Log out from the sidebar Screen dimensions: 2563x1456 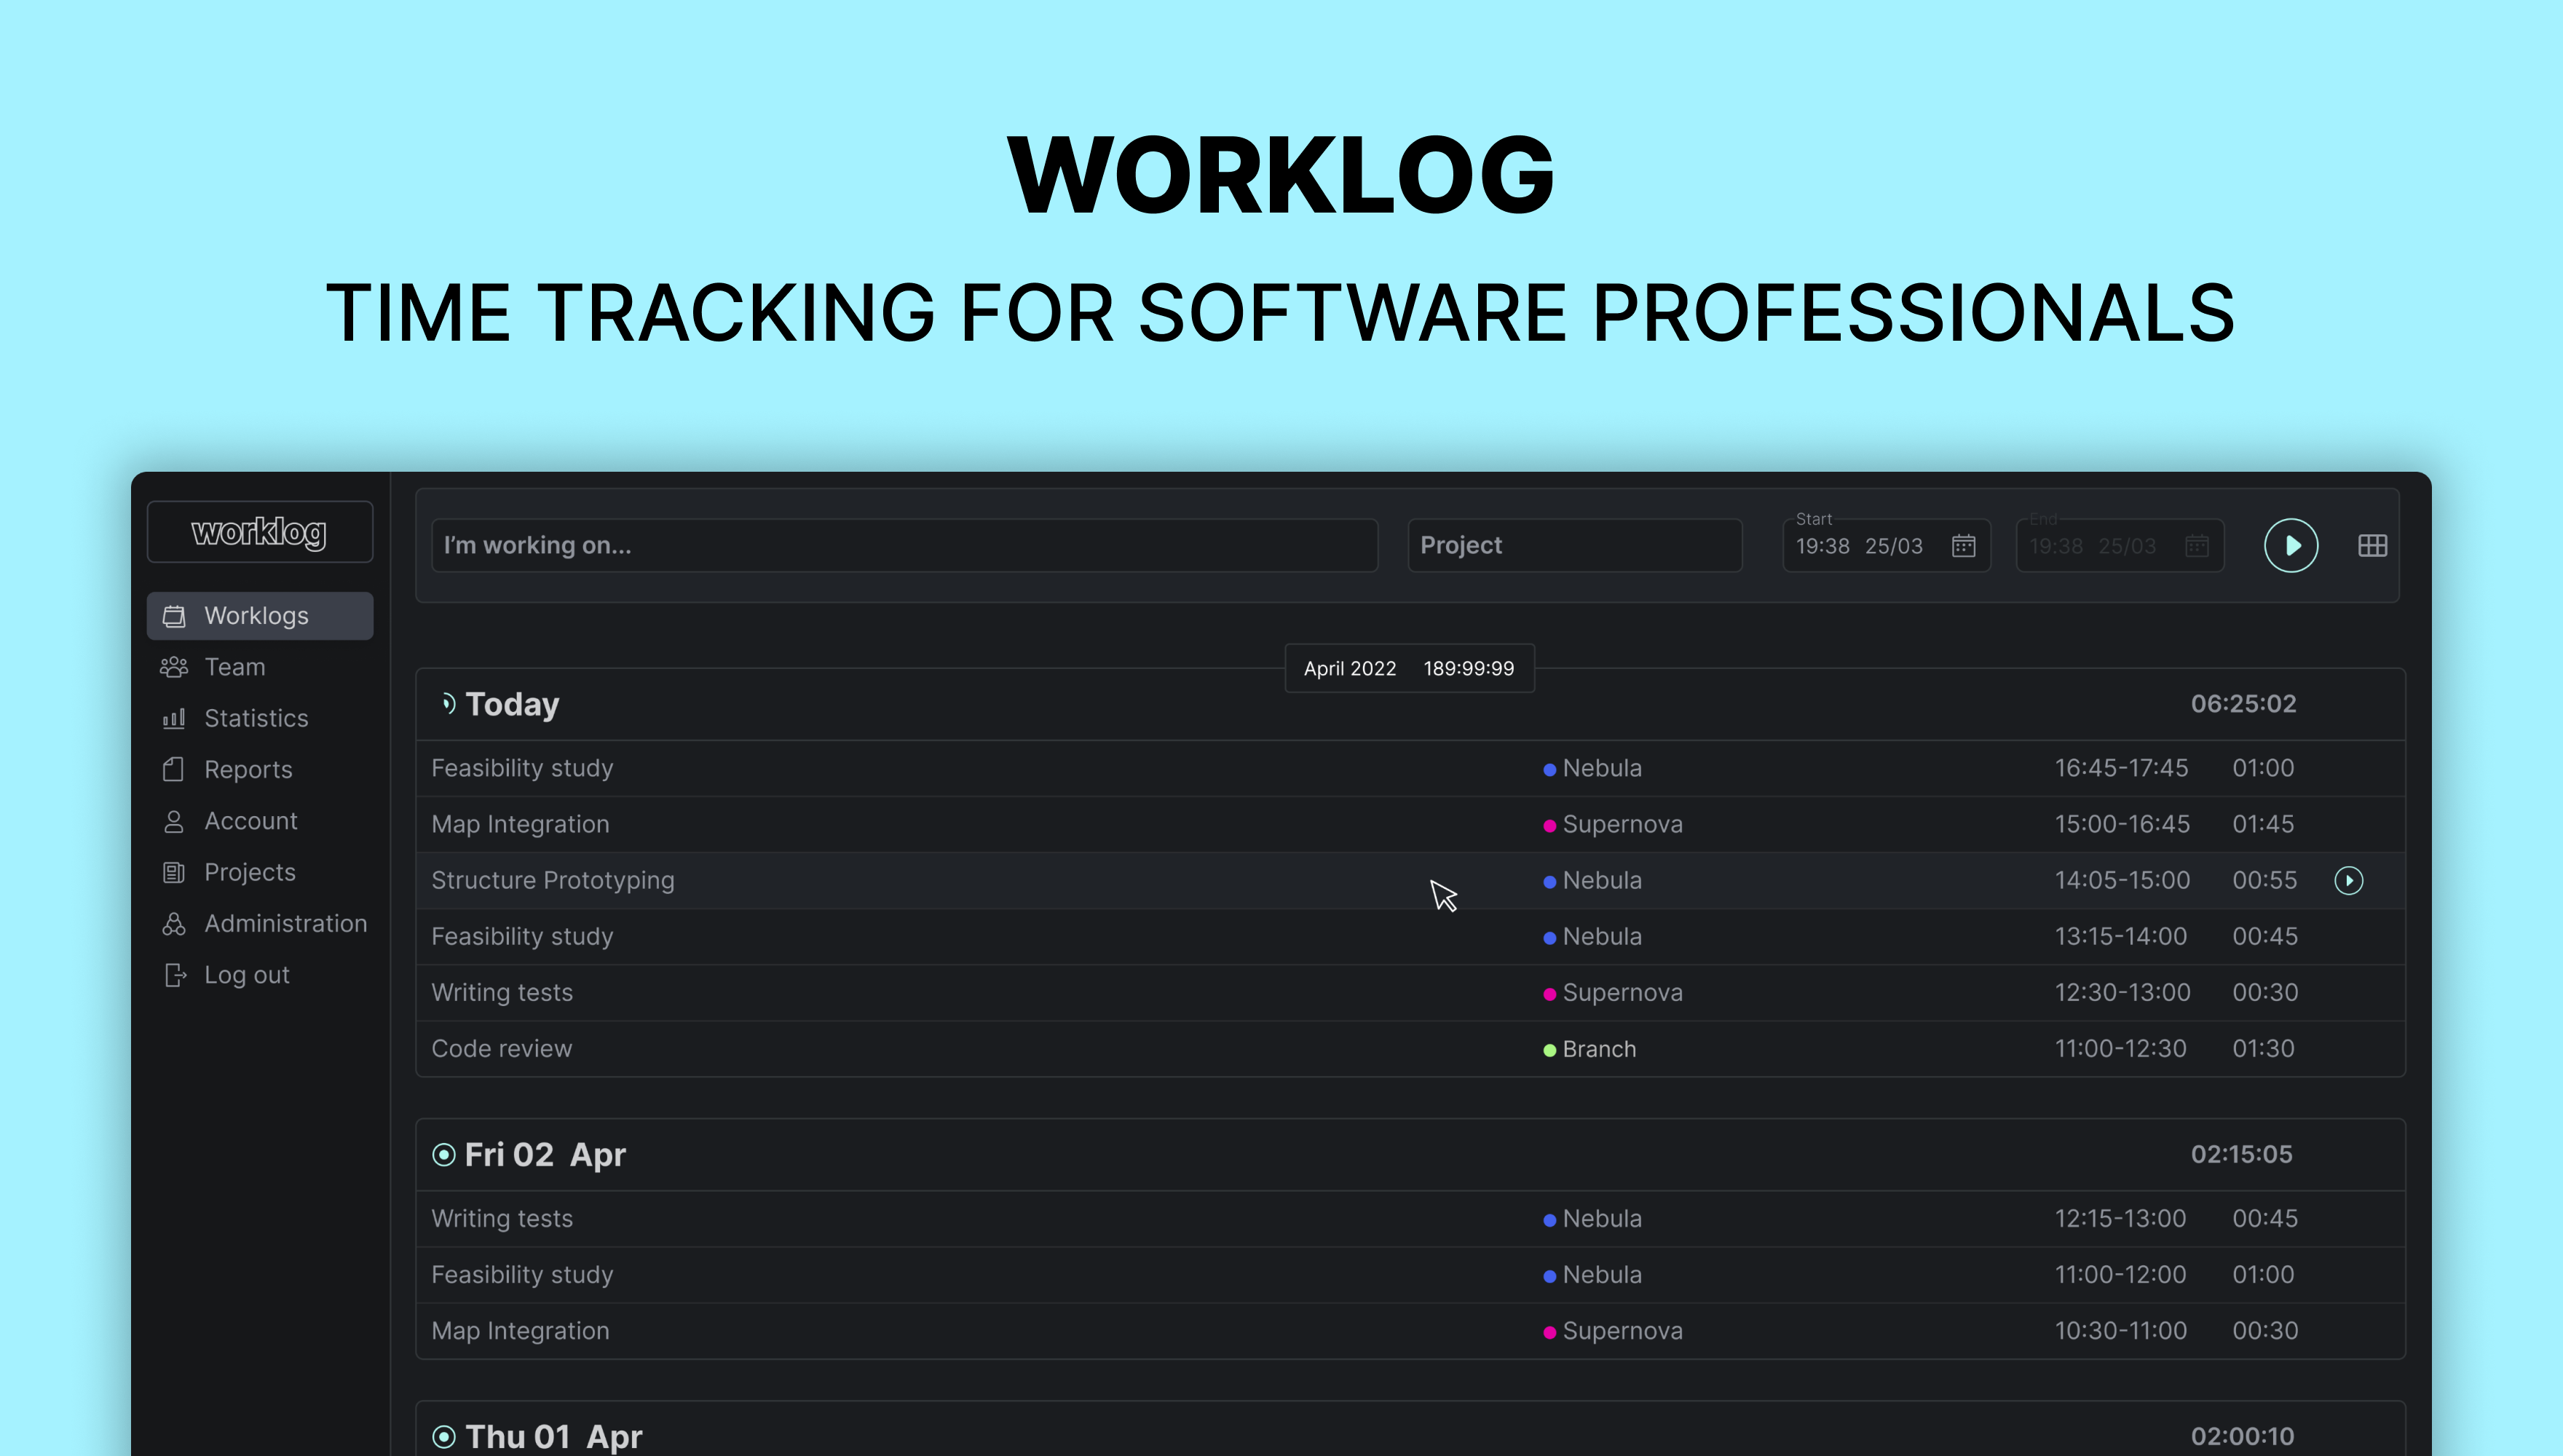click(x=246, y=975)
